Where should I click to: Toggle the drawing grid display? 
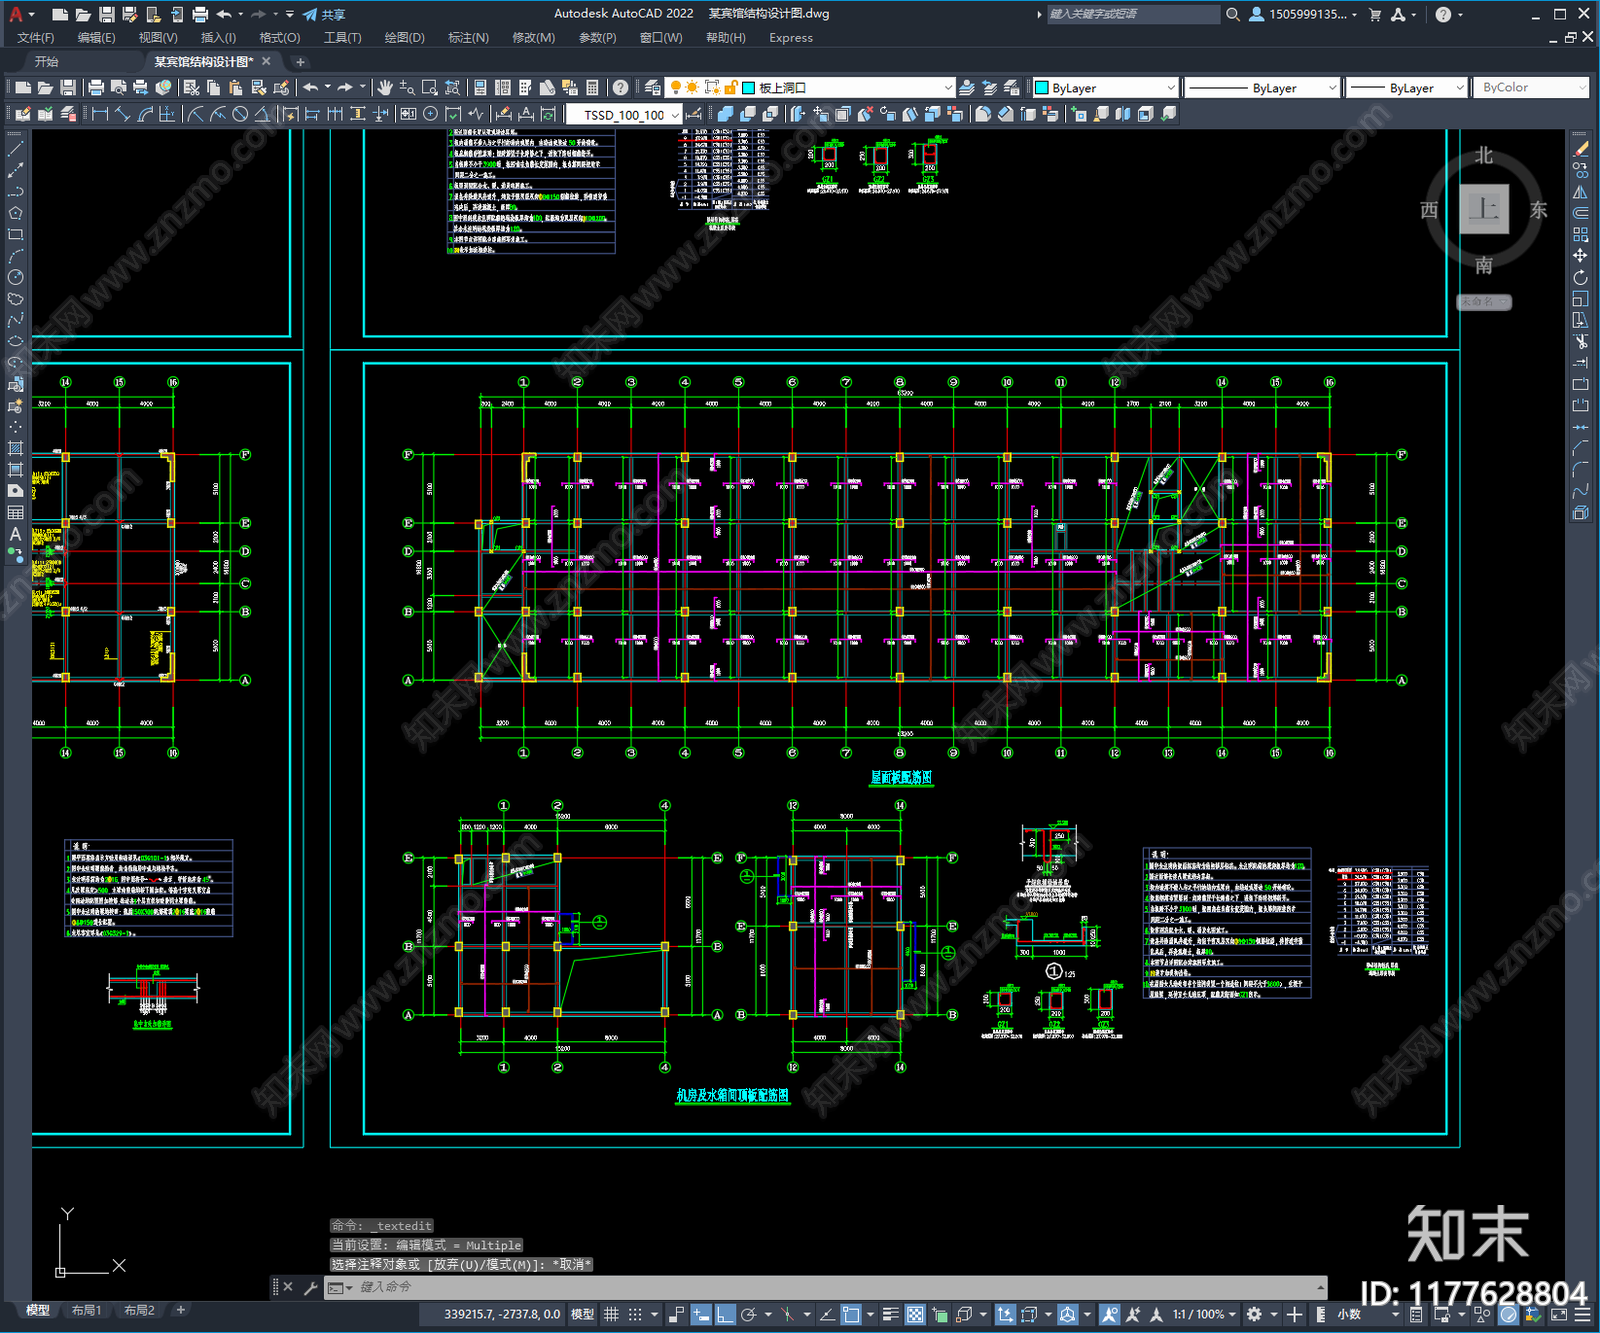coord(612,1314)
